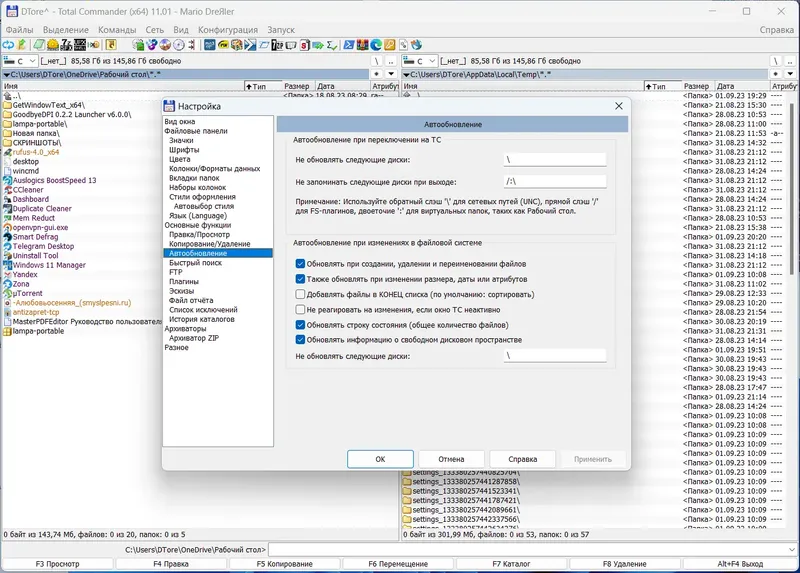The image size is (800, 573).
Task: Open the Конфигурация menu
Action: tap(228, 30)
